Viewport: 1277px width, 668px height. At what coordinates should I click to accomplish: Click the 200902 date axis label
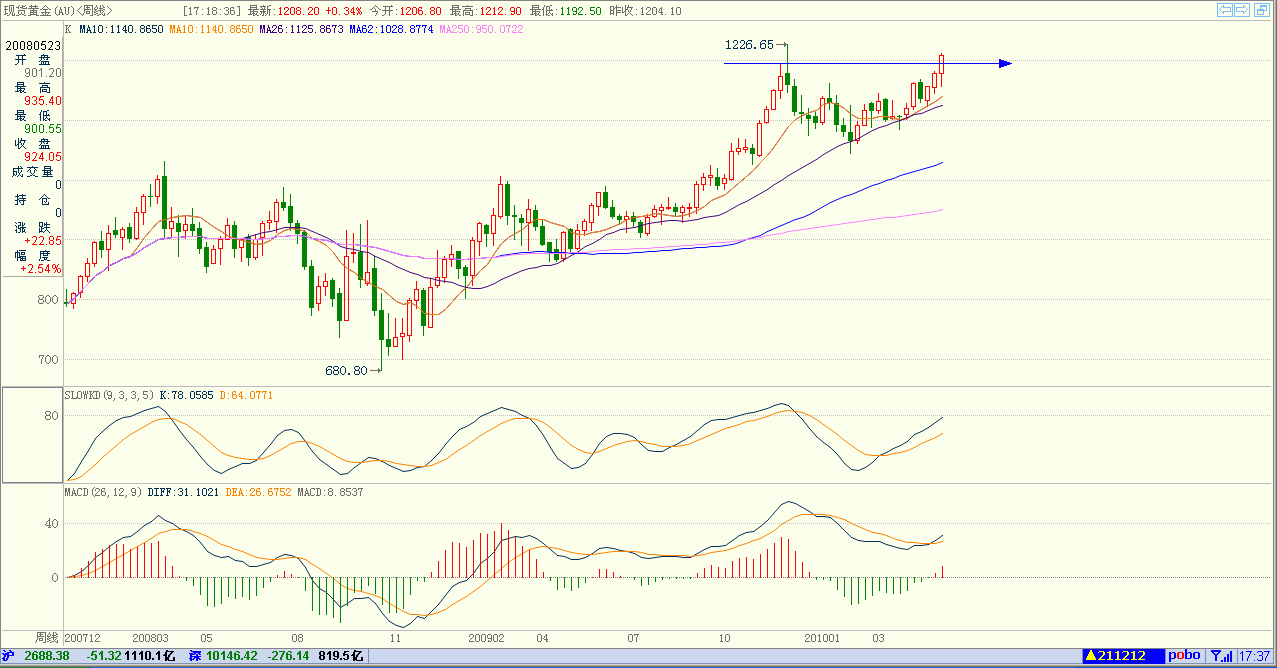(486, 637)
